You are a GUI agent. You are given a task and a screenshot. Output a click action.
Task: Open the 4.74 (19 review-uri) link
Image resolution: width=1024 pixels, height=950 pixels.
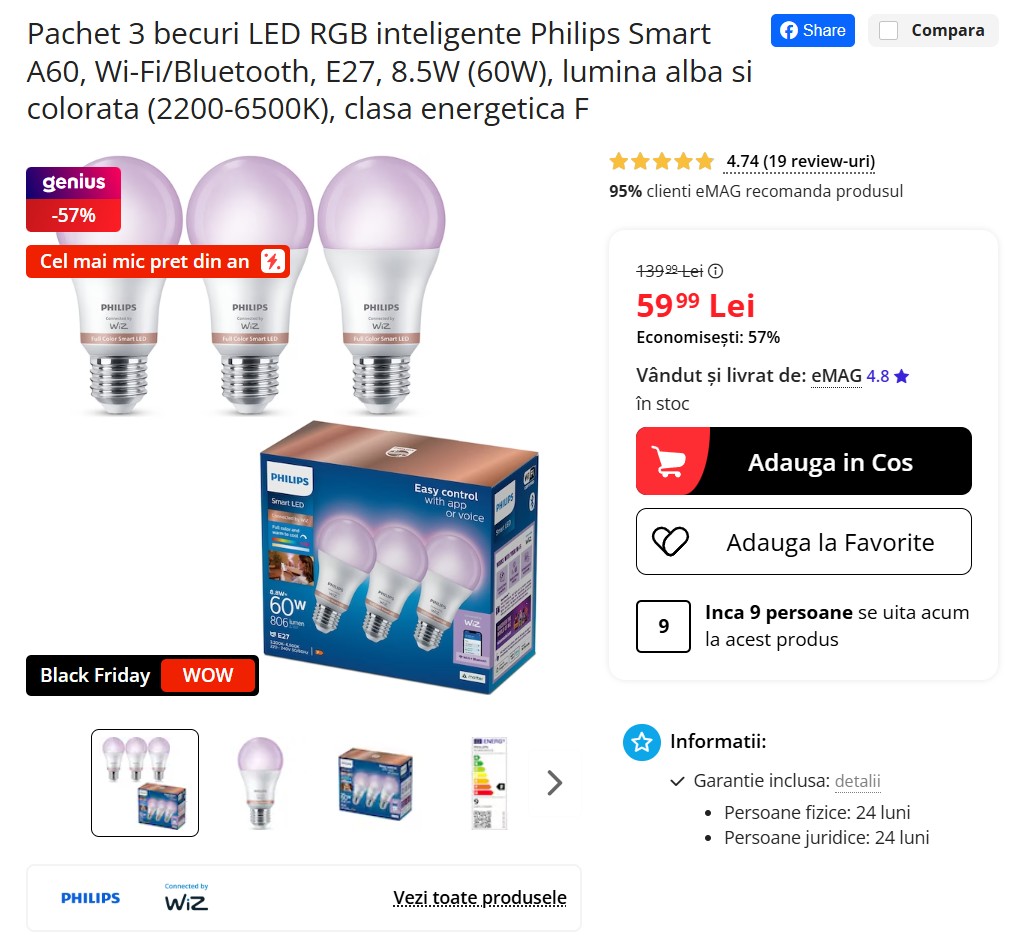800,161
